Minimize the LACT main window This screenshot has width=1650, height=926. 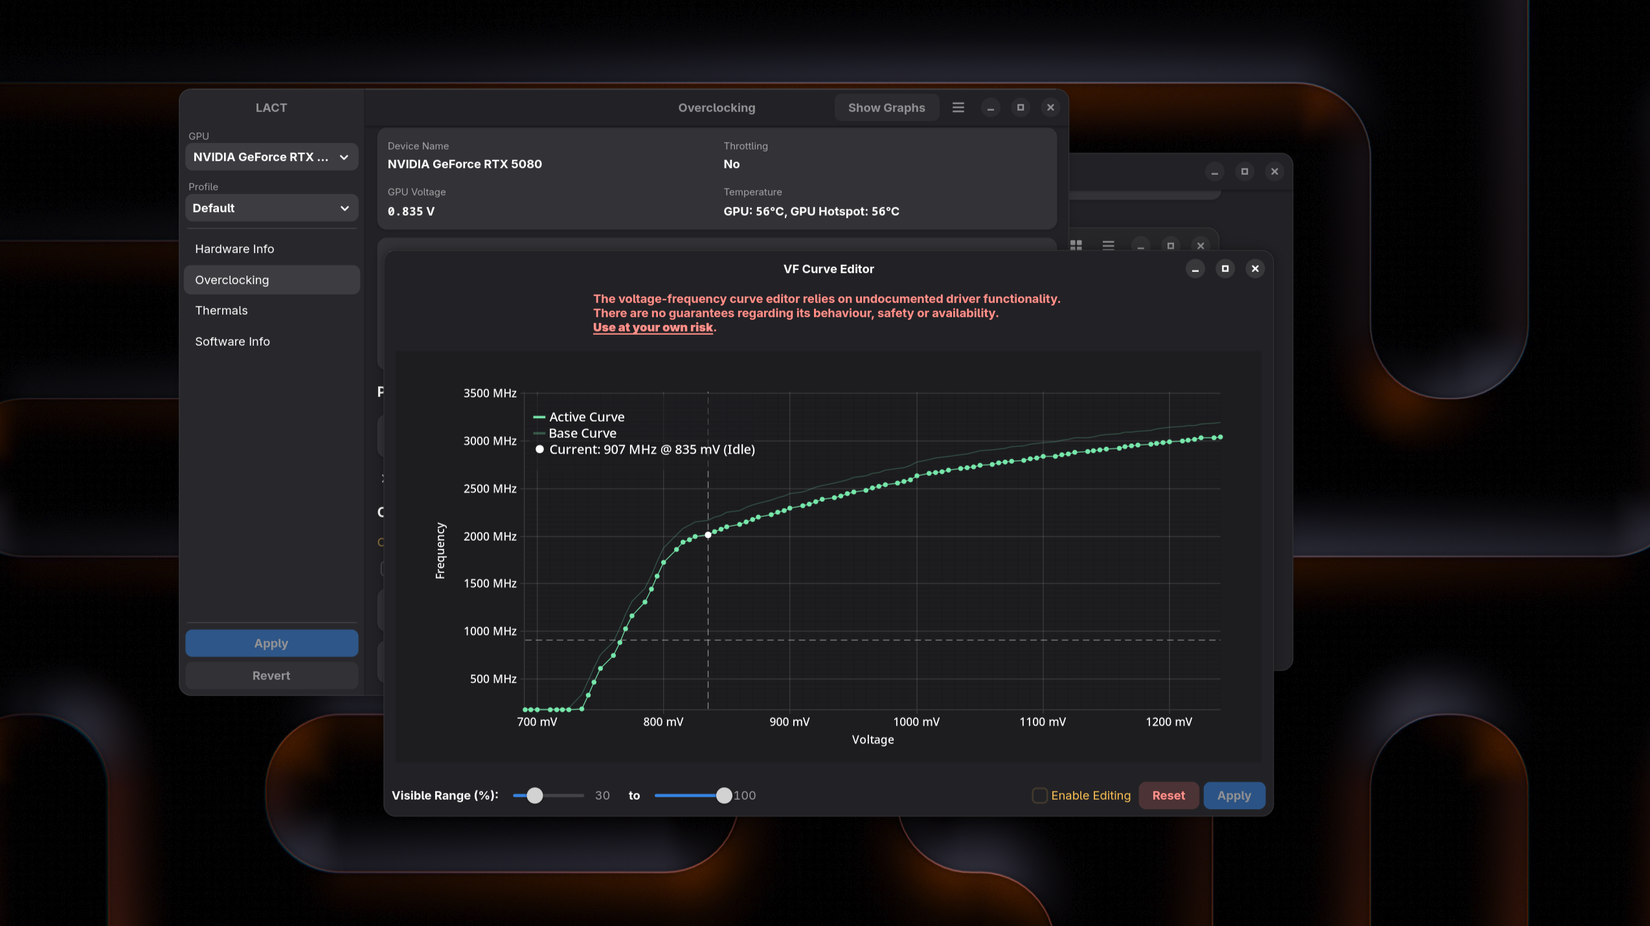(990, 108)
